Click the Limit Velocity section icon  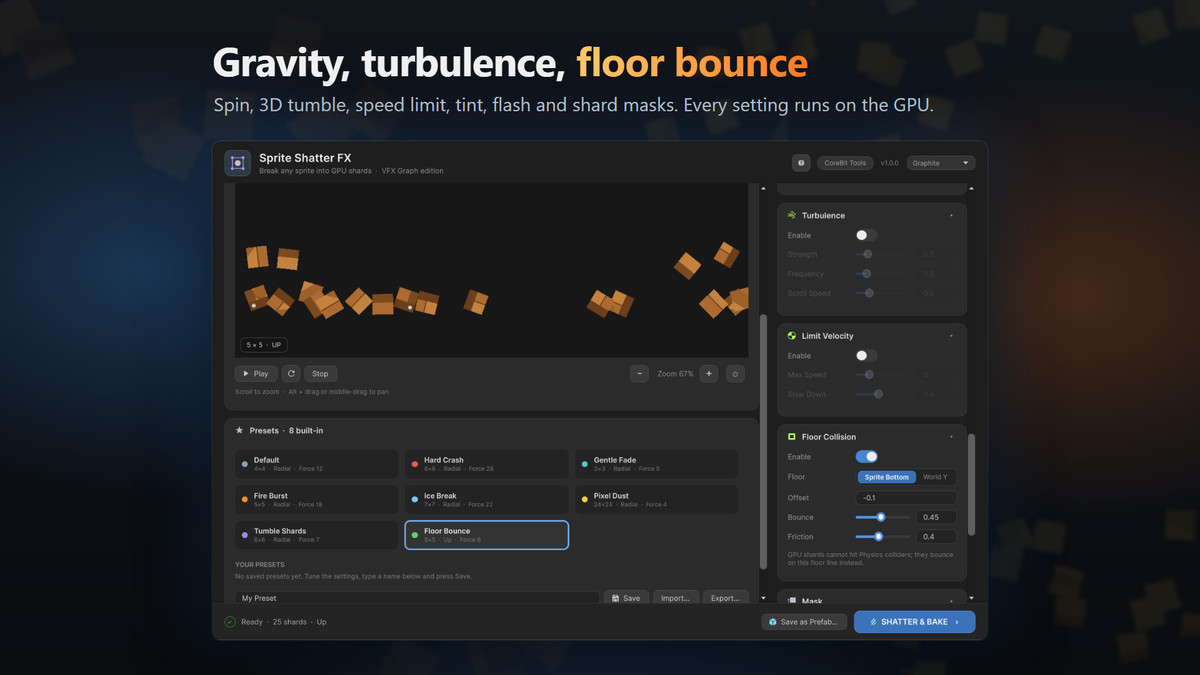(792, 336)
